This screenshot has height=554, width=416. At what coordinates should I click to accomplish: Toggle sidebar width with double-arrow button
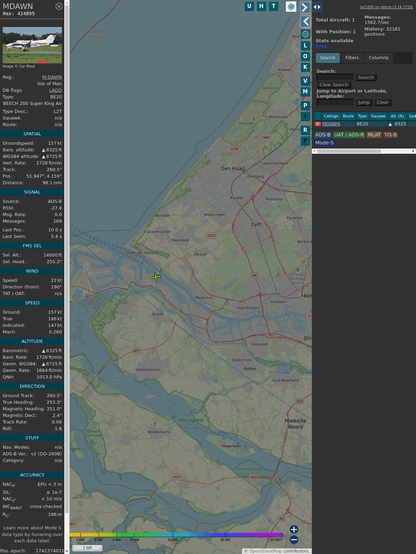[x=317, y=7]
